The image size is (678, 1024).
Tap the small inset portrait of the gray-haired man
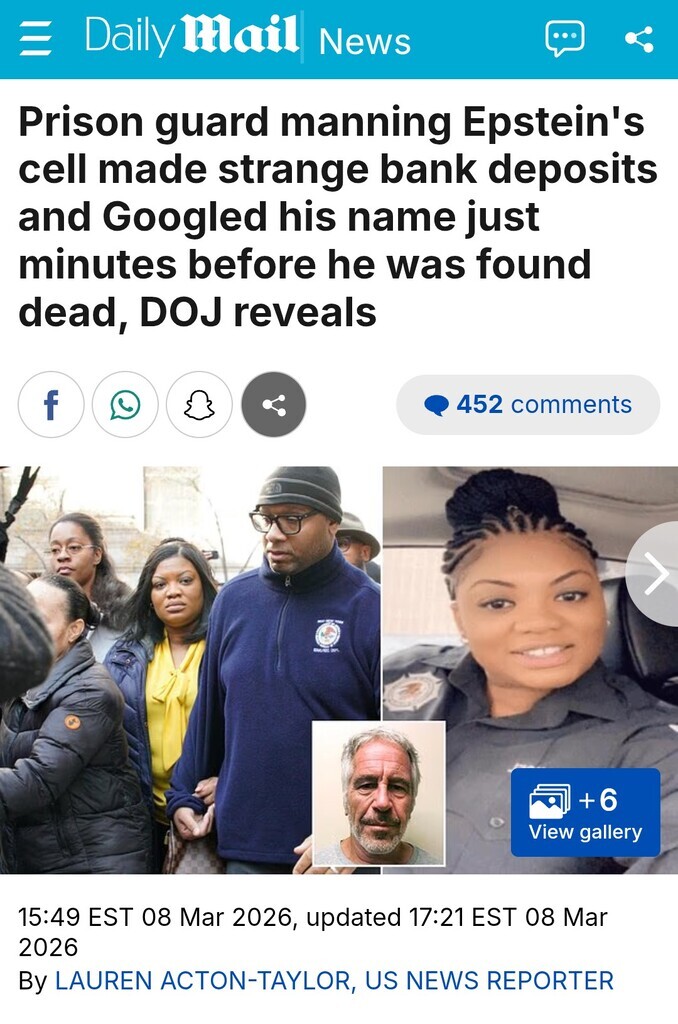(x=379, y=793)
